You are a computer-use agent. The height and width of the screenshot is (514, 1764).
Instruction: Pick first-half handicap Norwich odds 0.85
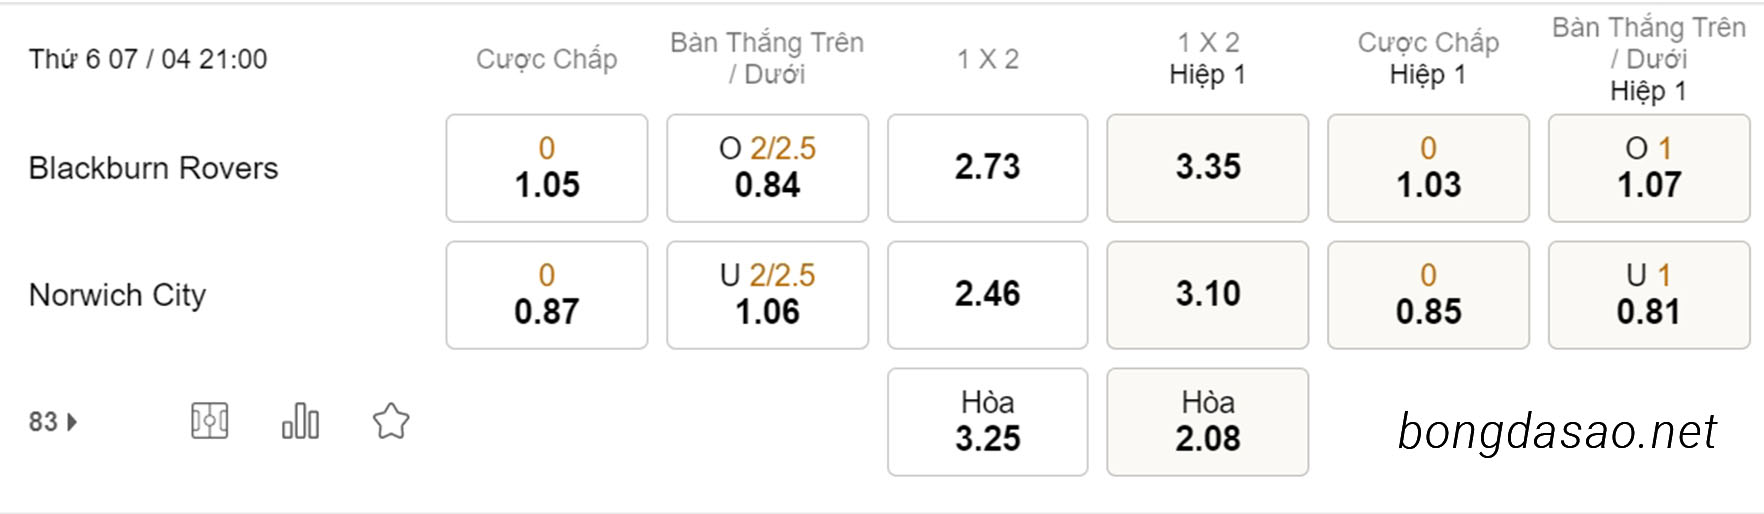tap(1429, 295)
